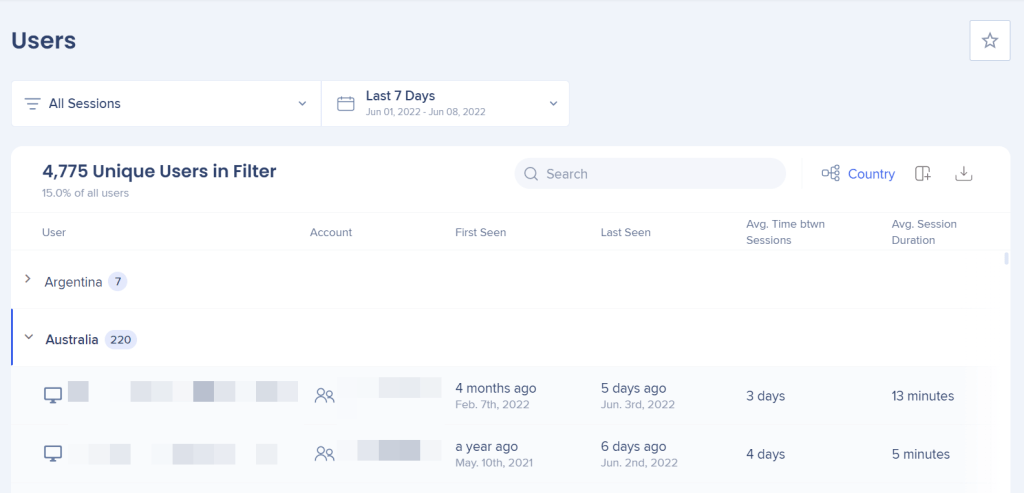The image size is (1024, 493).
Task: Collapse the Australia country group
Action: 29,339
